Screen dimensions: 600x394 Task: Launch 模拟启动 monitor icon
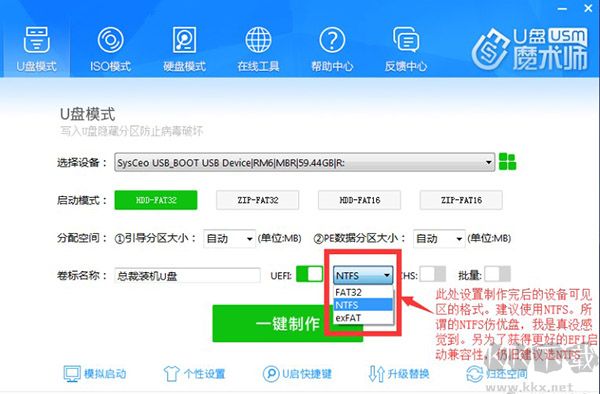click(x=72, y=374)
